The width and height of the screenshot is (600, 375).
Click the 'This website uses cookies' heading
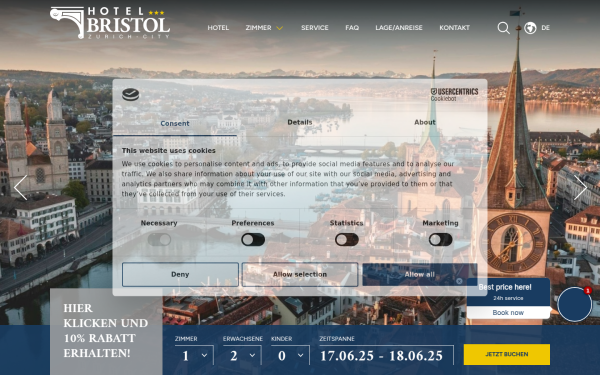click(168, 151)
